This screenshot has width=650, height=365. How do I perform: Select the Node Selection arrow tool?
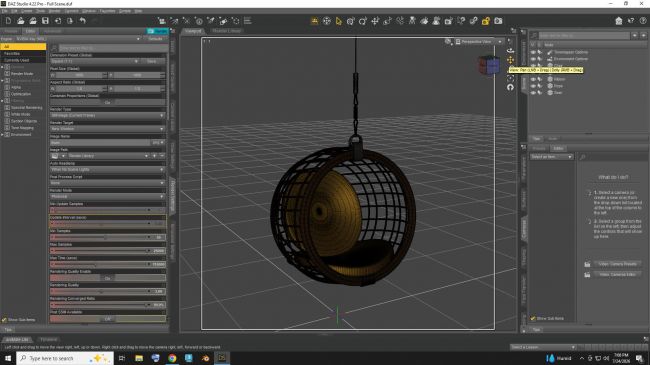[339, 21]
